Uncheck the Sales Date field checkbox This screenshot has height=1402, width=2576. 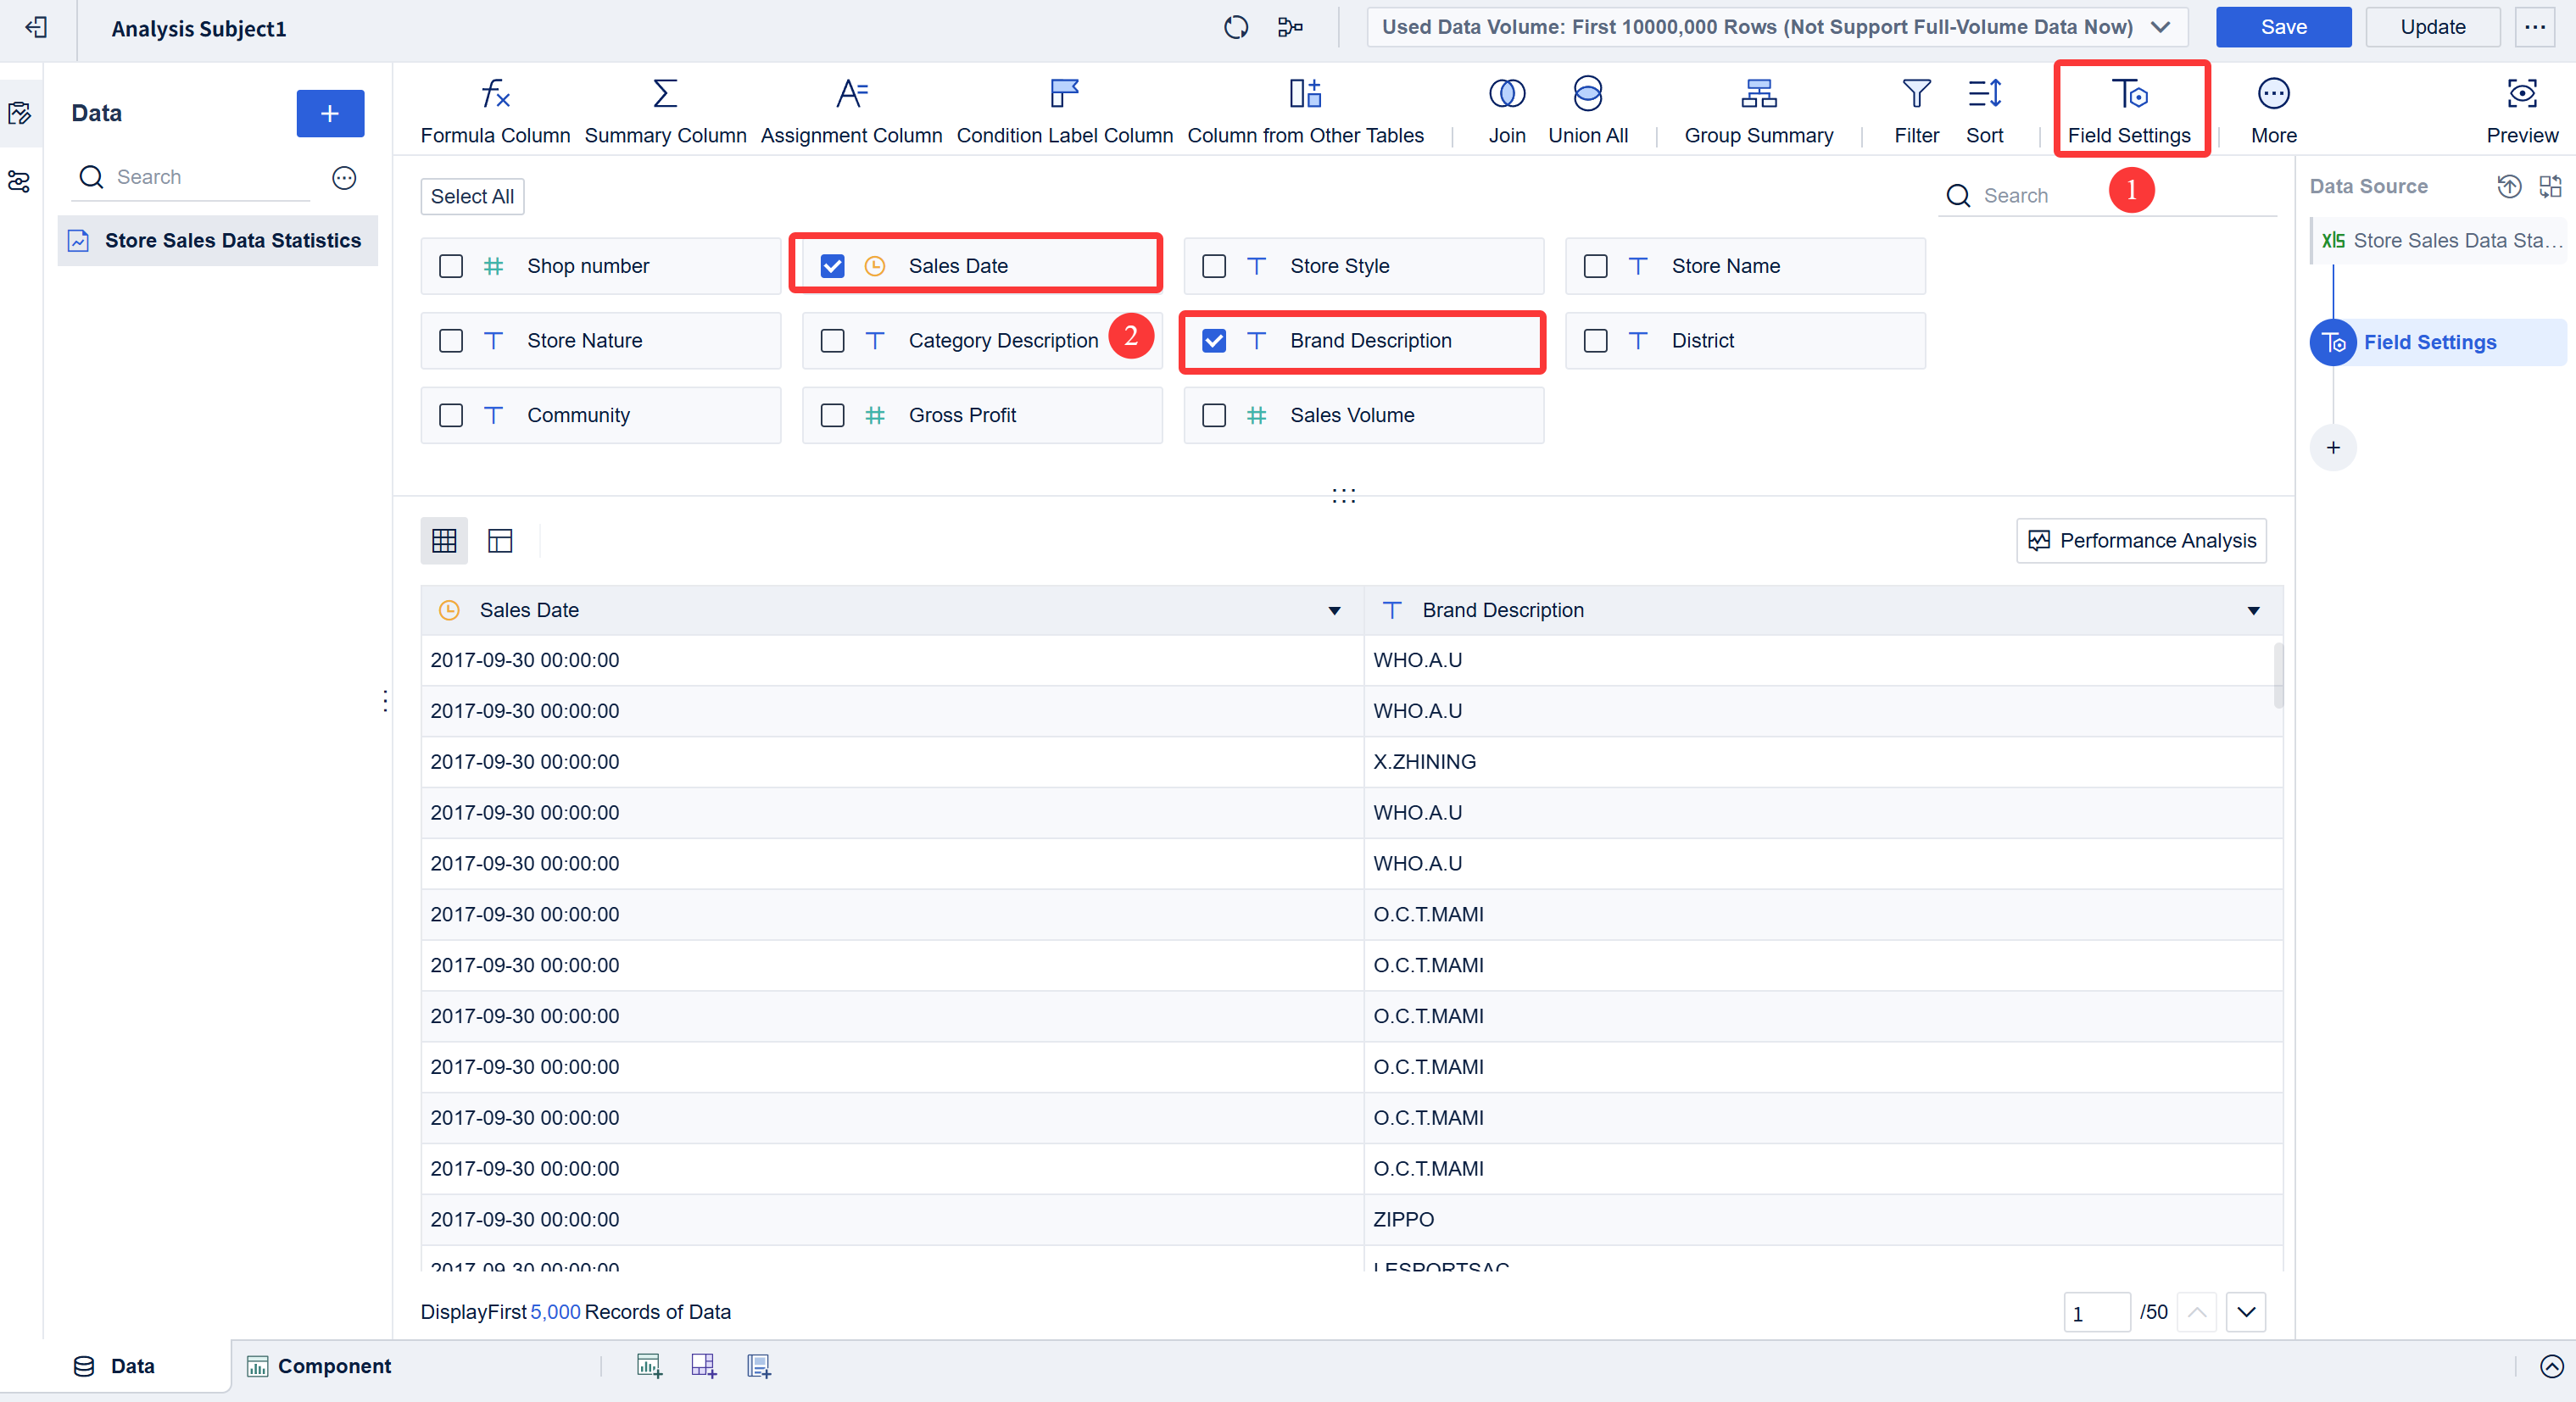[x=832, y=266]
